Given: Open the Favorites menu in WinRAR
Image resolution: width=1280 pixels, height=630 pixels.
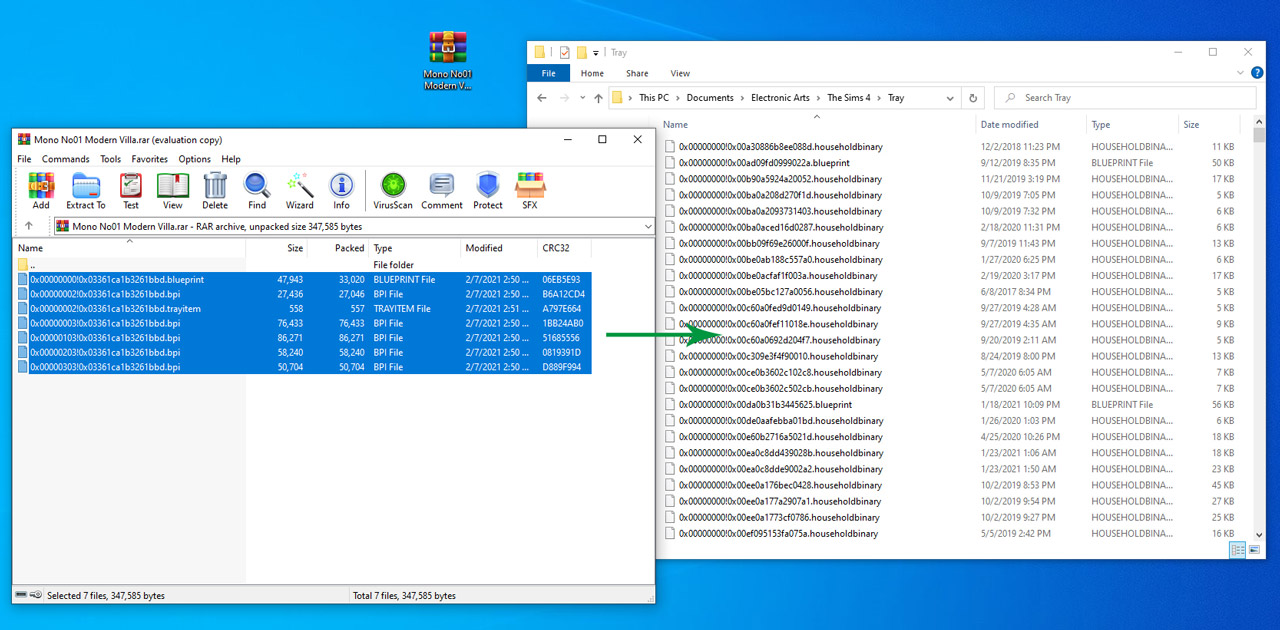Looking at the screenshot, I should pyautogui.click(x=150, y=159).
